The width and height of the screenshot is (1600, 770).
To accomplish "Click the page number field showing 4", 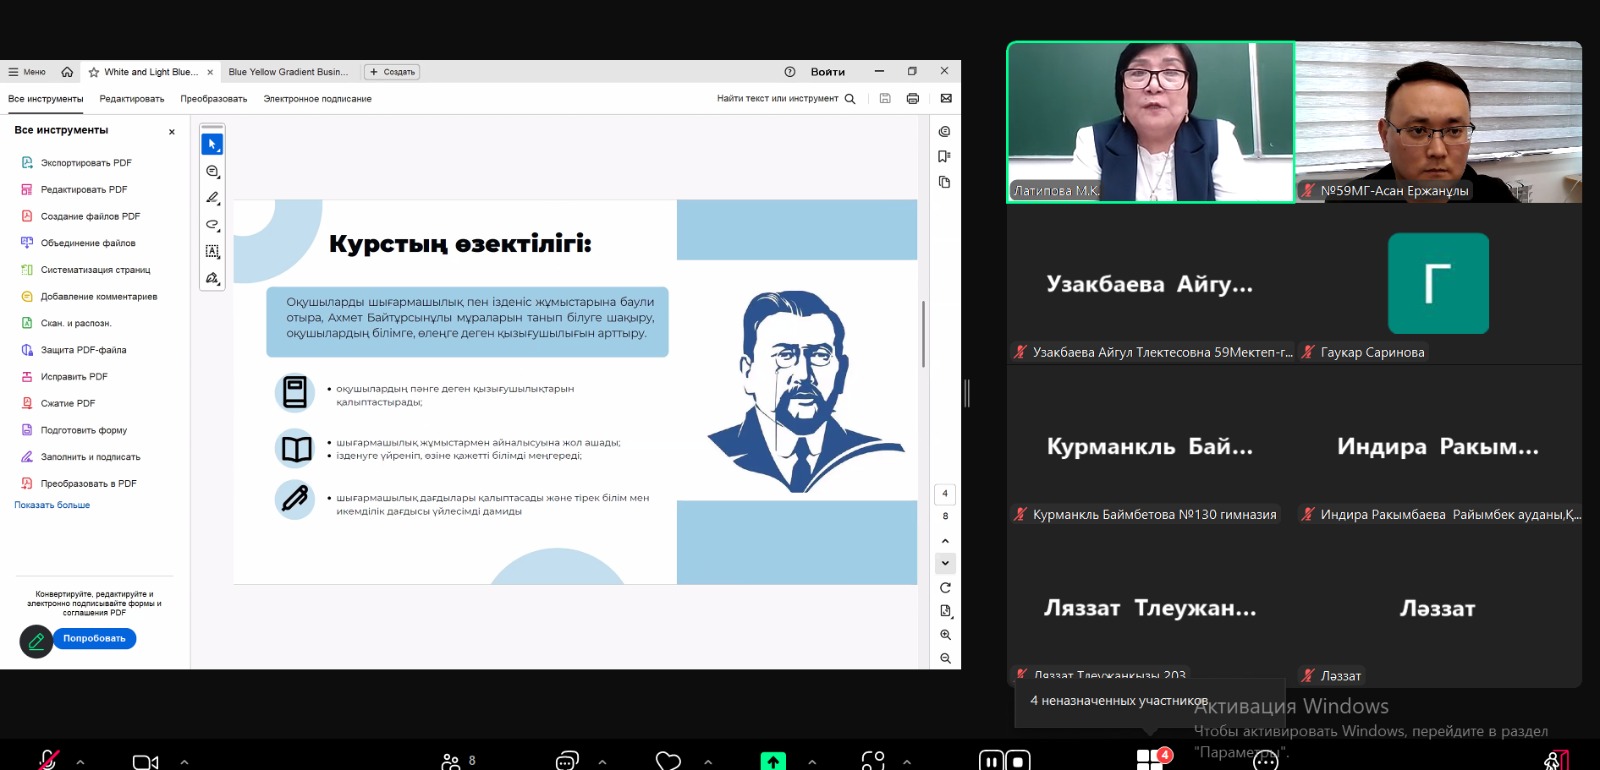I will [944, 493].
